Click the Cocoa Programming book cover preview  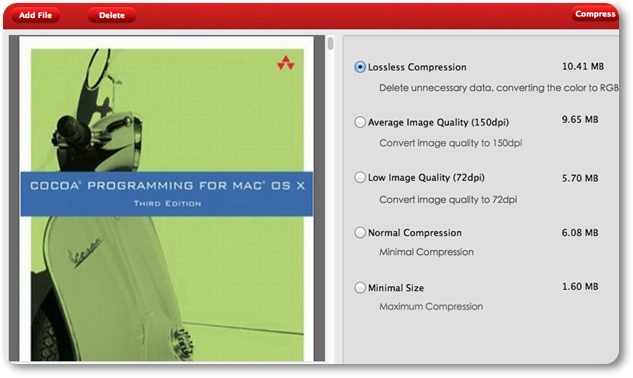[x=167, y=199]
